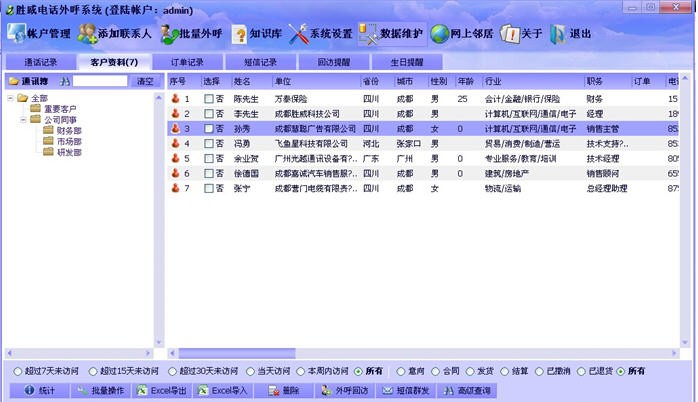Select the 结算 order status radio

[505, 371]
